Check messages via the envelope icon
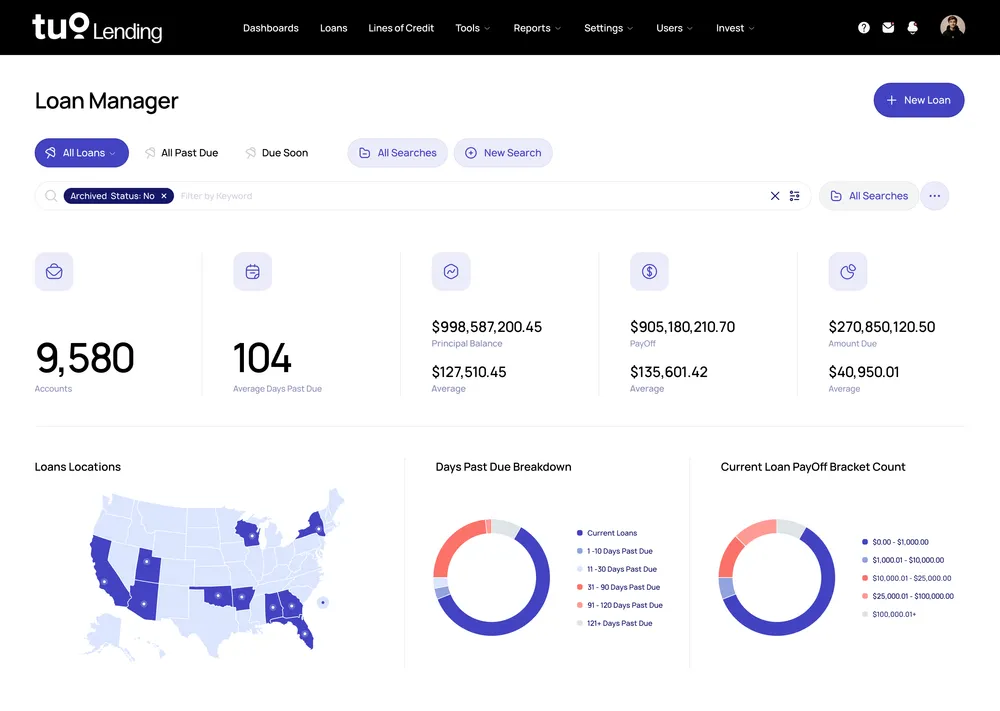 [887, 27]
